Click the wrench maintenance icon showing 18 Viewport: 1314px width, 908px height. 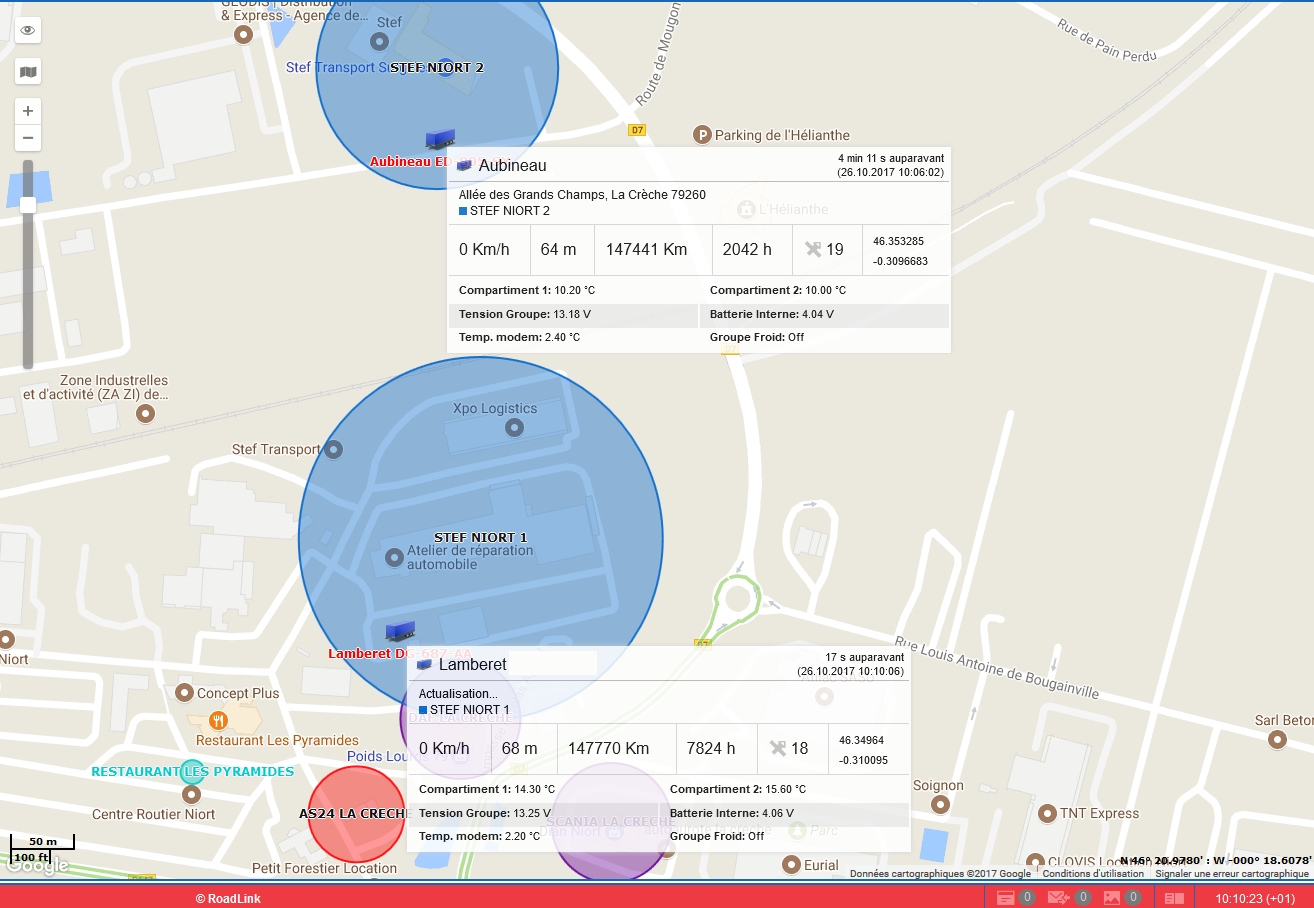pyautogui.click(x=778, y=748)
